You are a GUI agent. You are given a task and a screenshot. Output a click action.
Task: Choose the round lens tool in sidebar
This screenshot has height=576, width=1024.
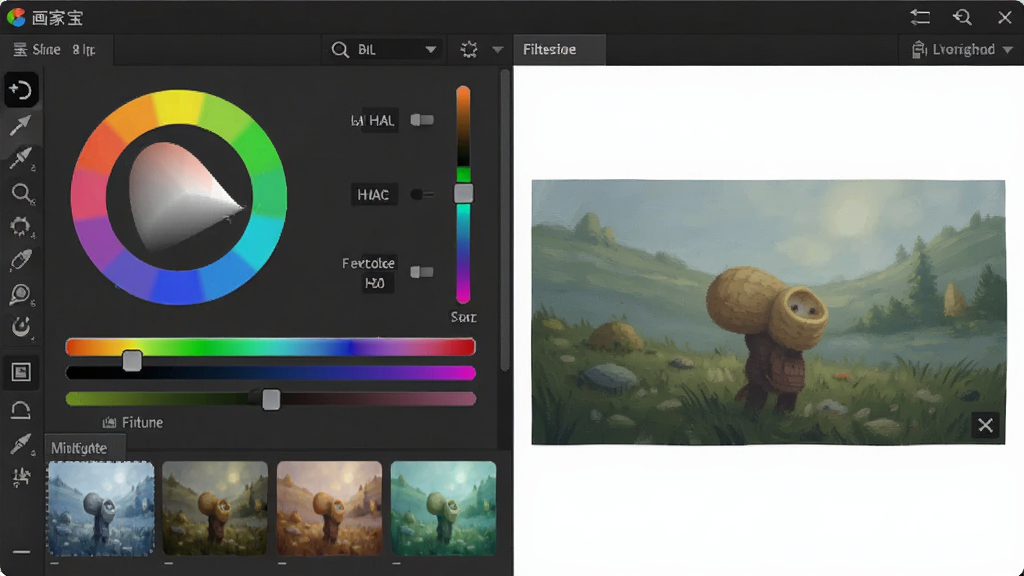tap(21, 295)
